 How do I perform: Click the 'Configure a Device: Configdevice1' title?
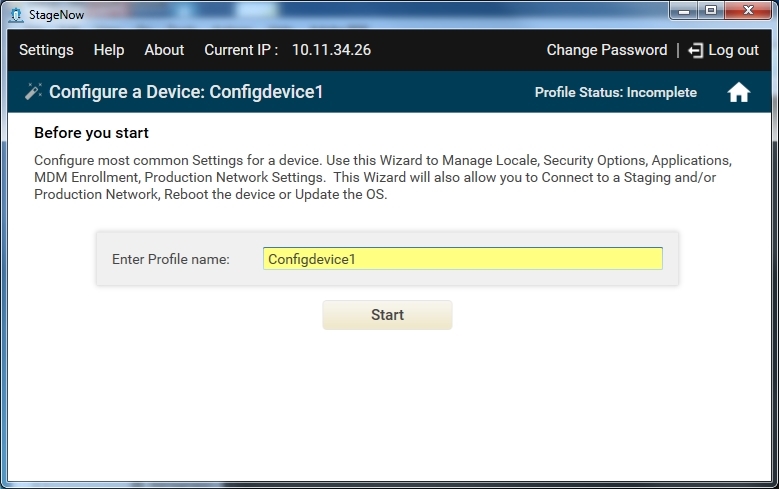pos(186,93)
